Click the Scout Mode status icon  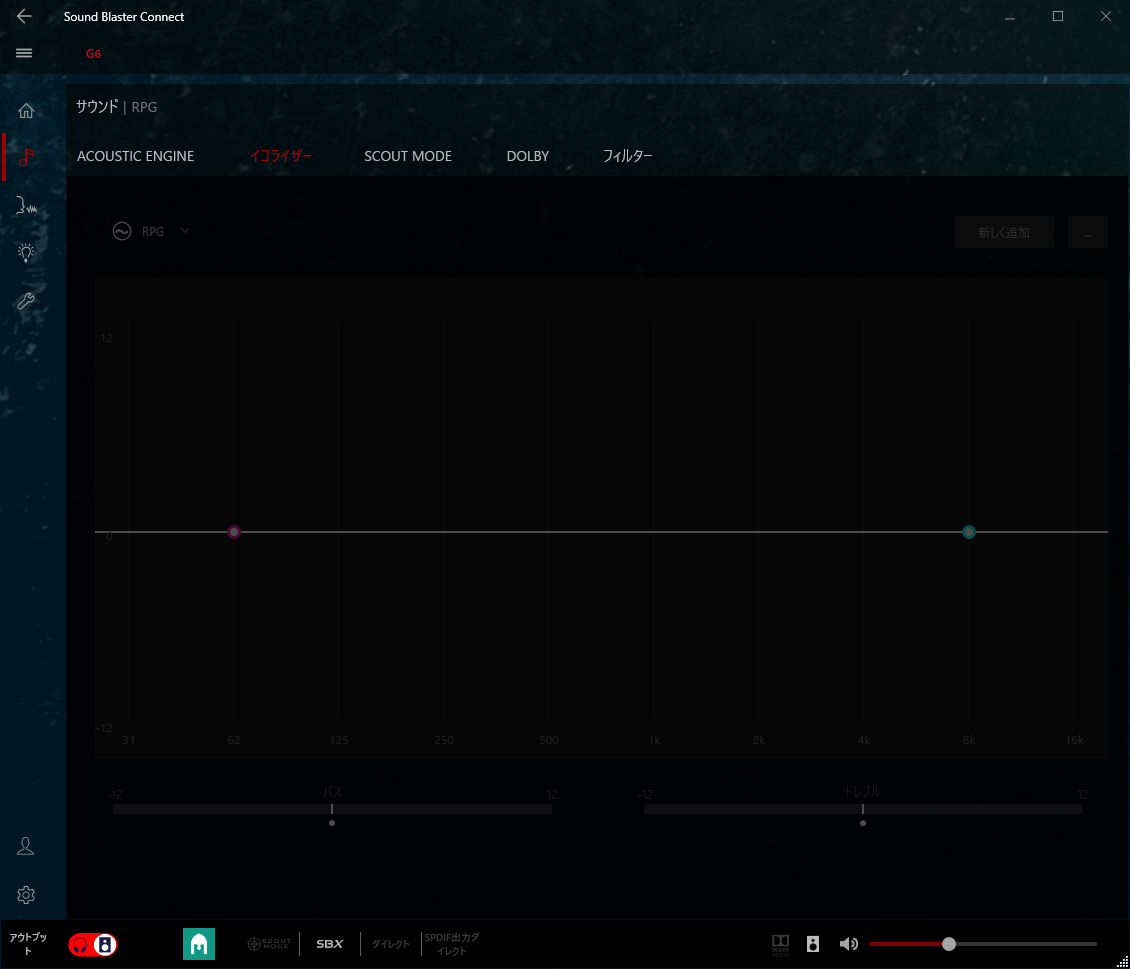(269, 944)
